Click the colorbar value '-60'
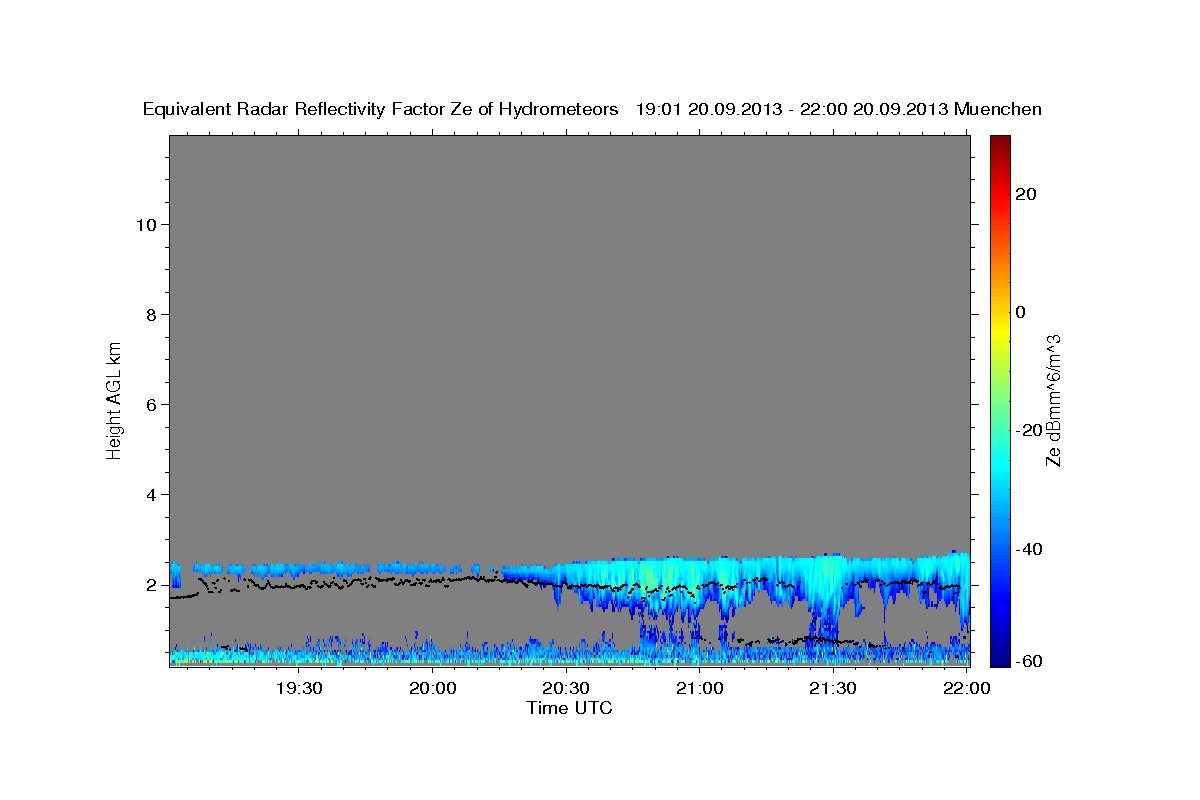The image size is (1200, 800). [x=1029, y=662]
